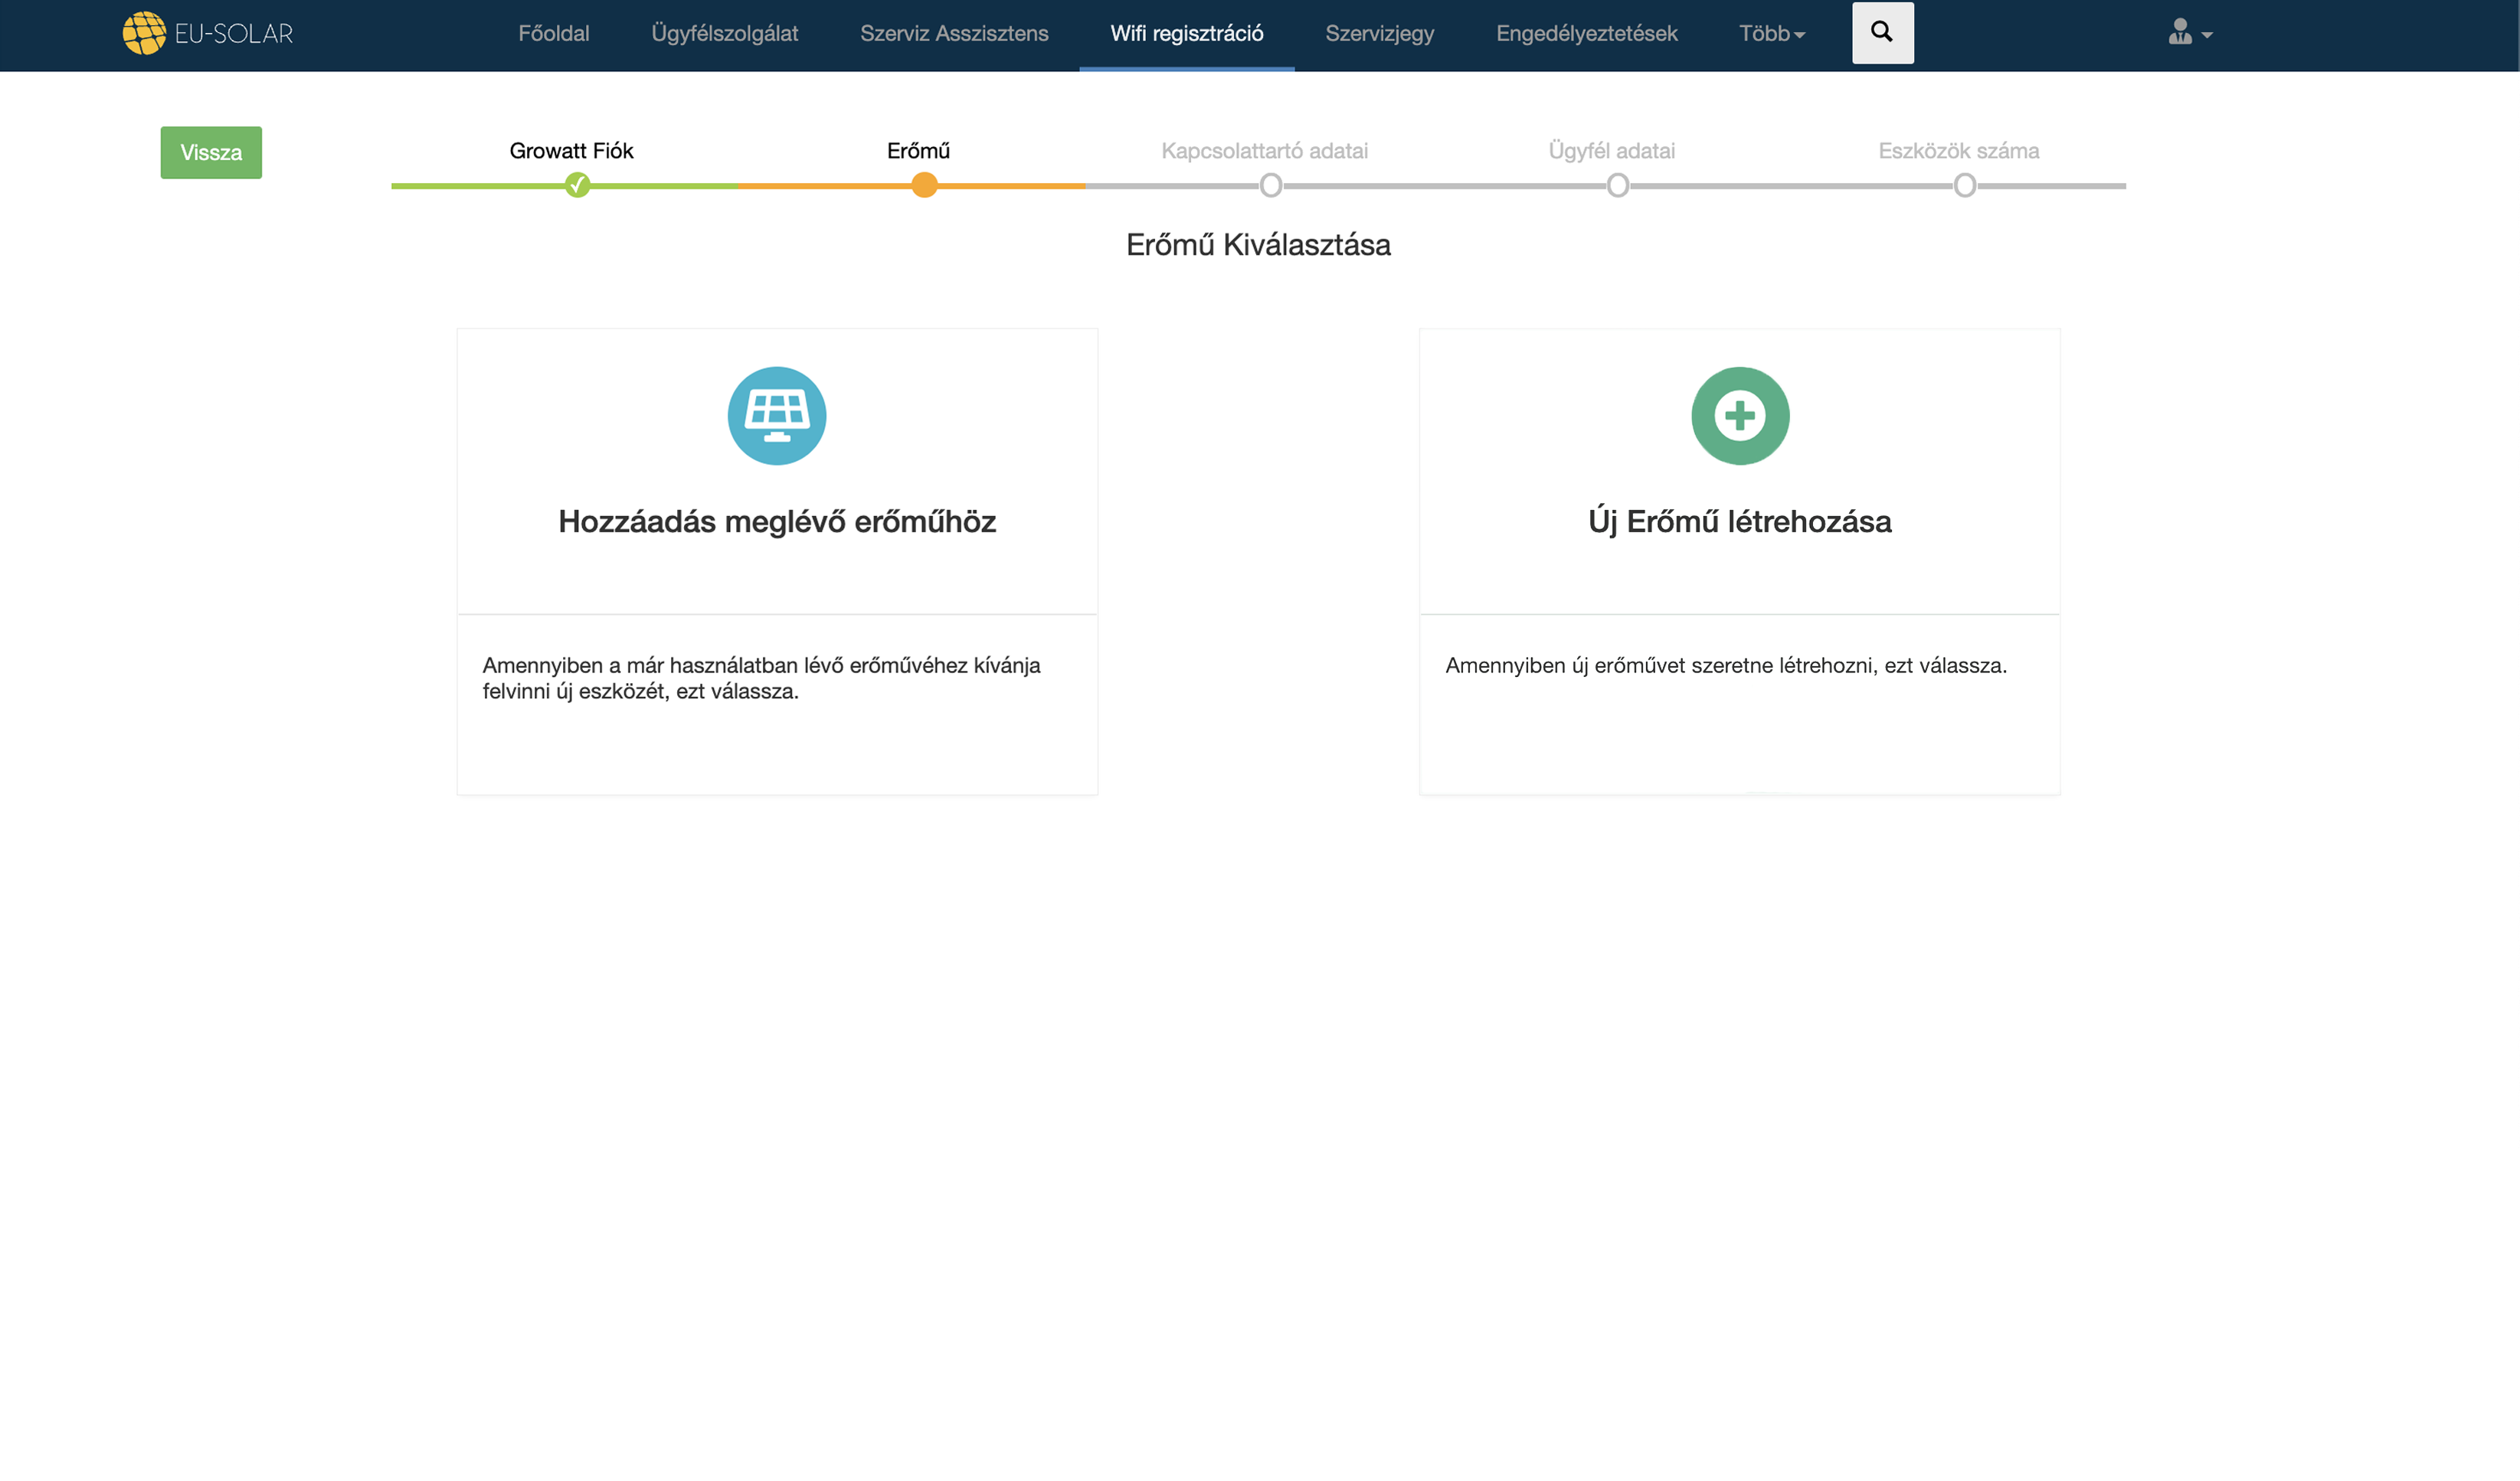Open the Főoldal menu item
The image size is (2520, 1481).
553,34
